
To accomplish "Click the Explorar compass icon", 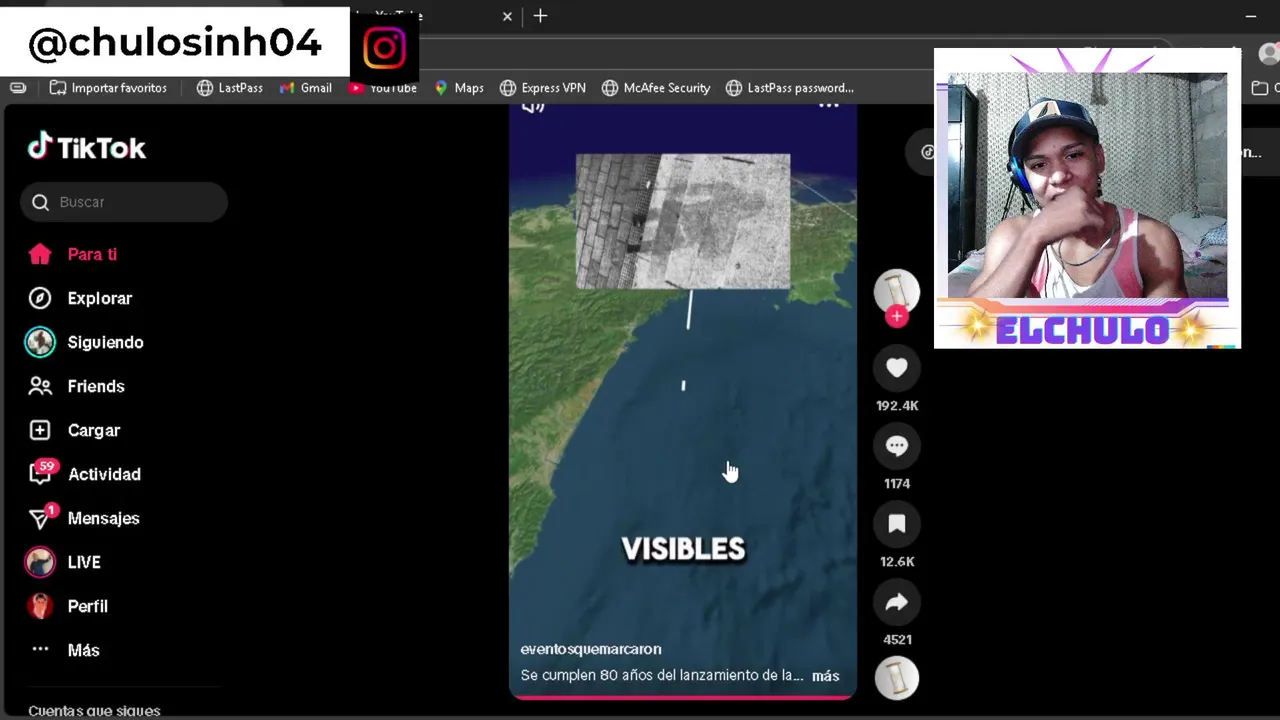I will [40, 298].
